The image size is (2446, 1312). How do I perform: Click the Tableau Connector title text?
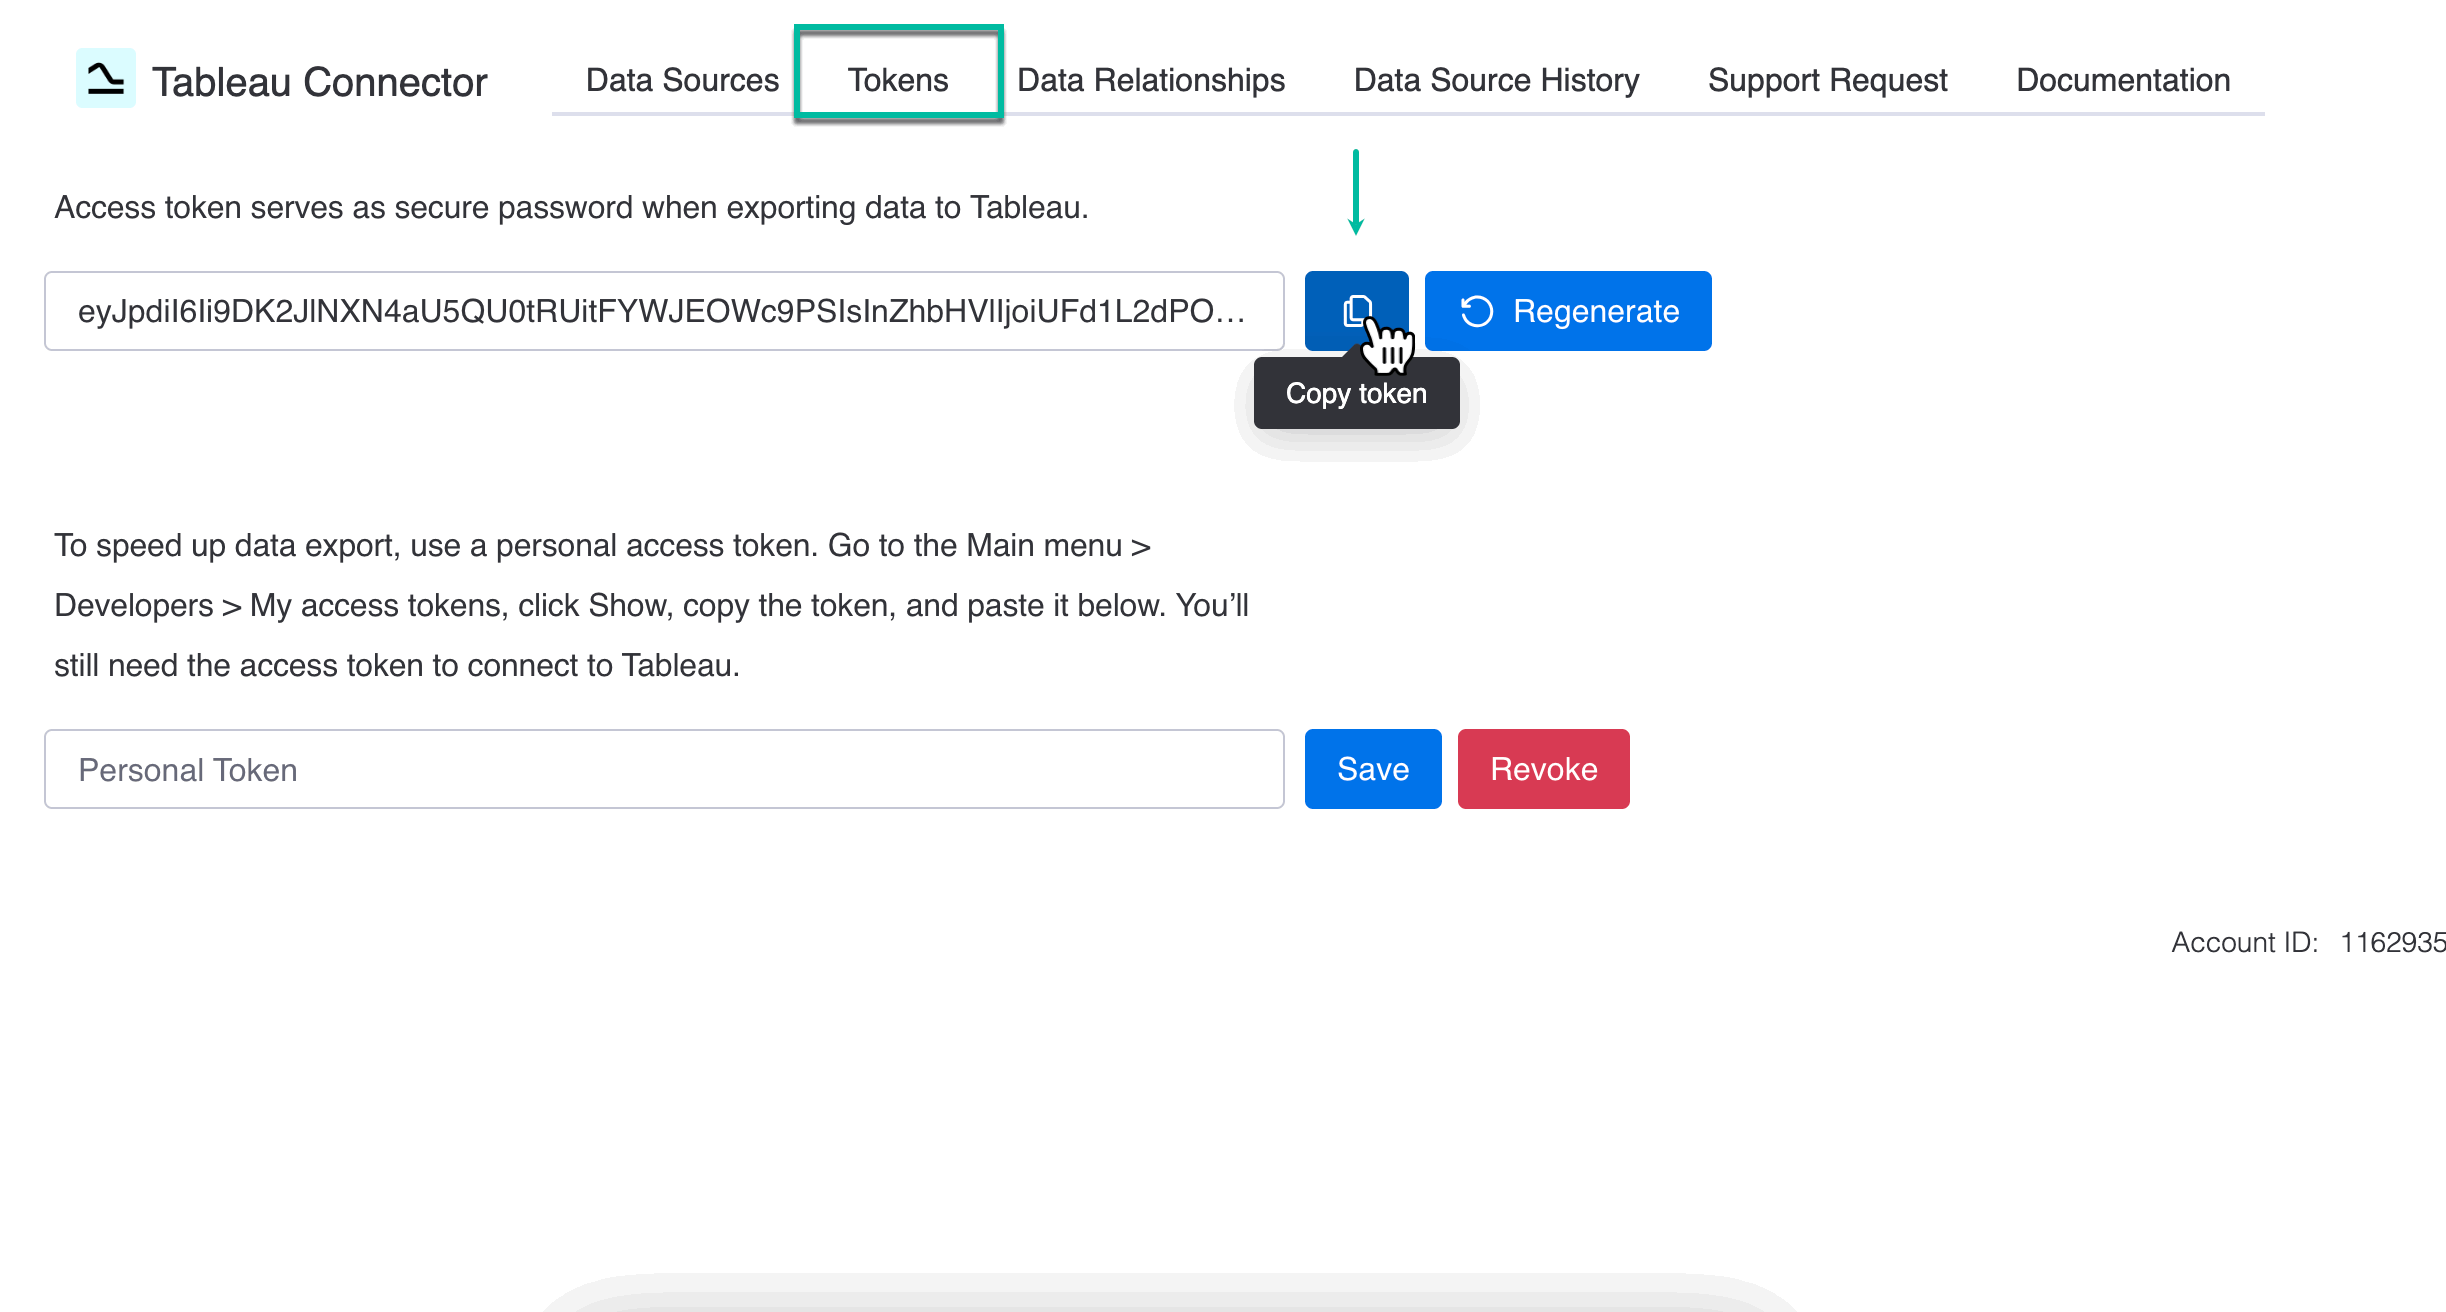(x=319, y=82)
